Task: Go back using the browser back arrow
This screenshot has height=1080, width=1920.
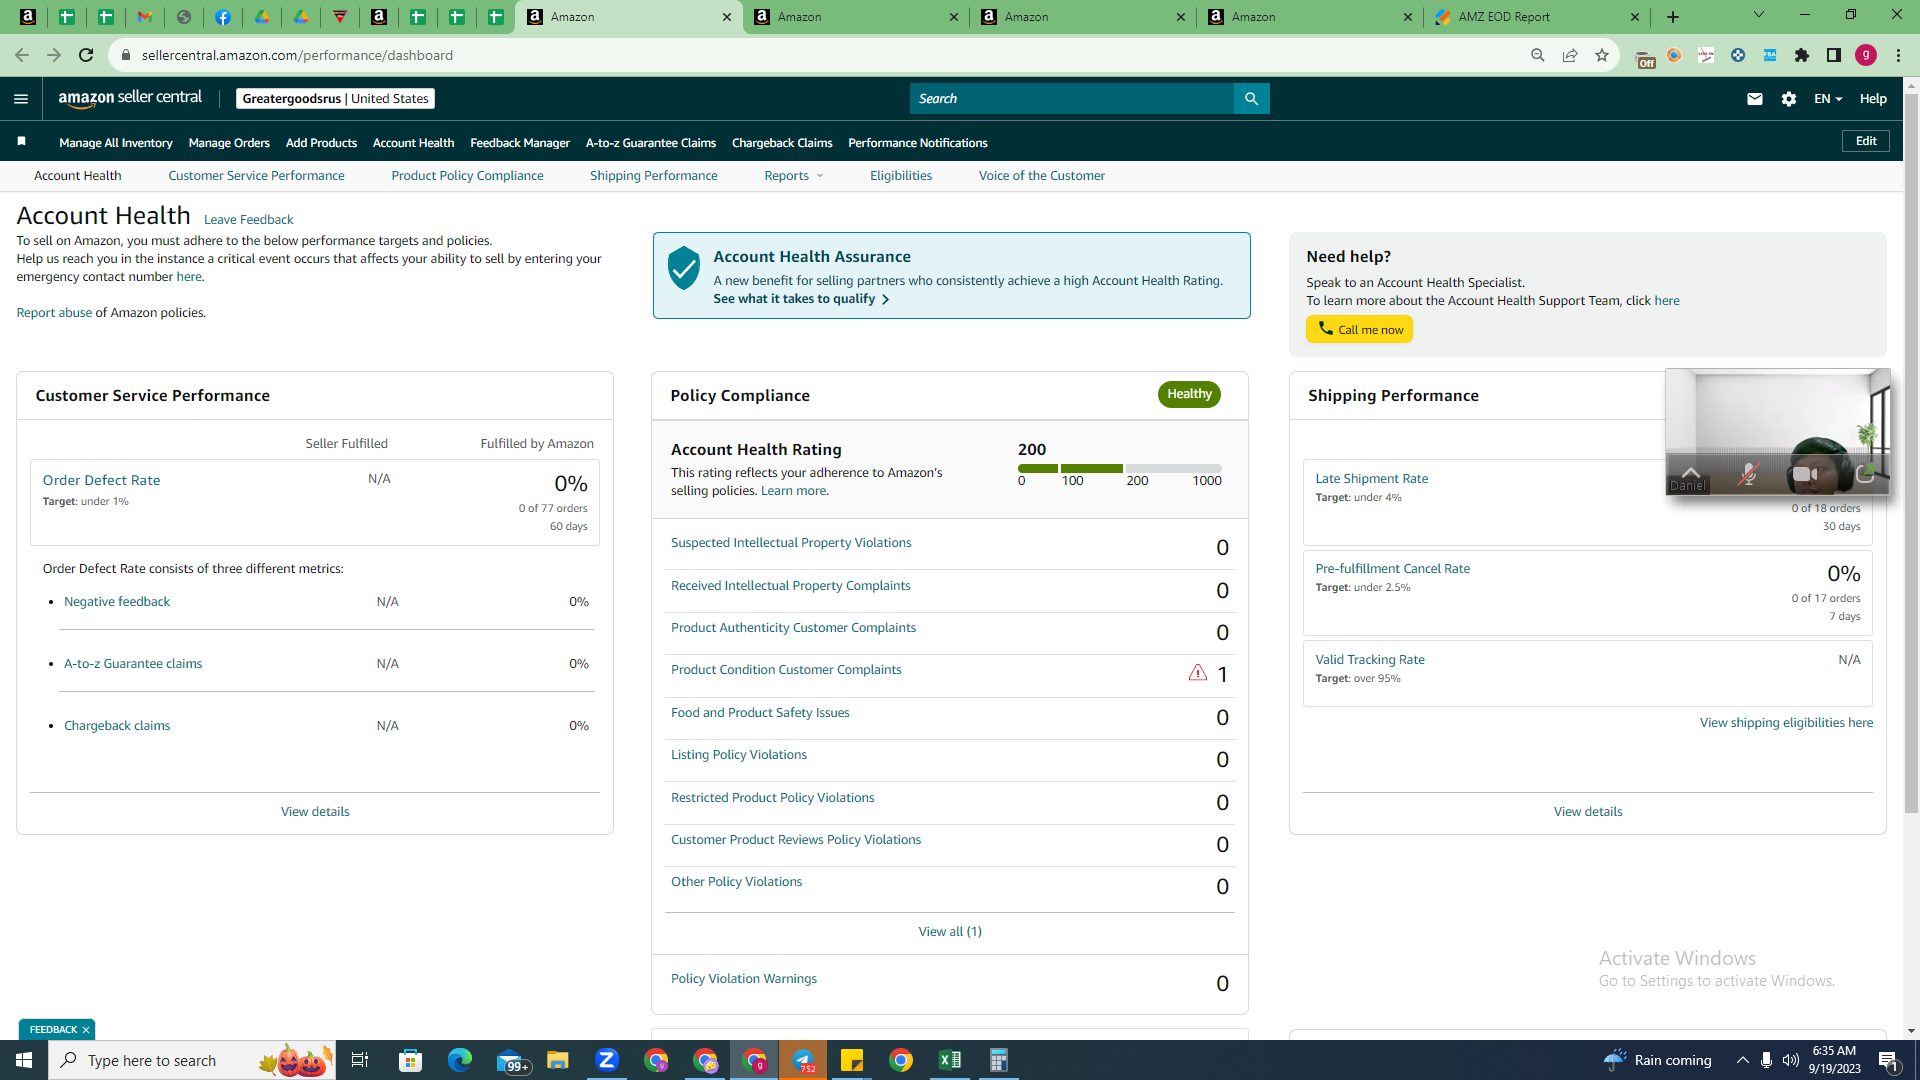Action: click(22, 55)
